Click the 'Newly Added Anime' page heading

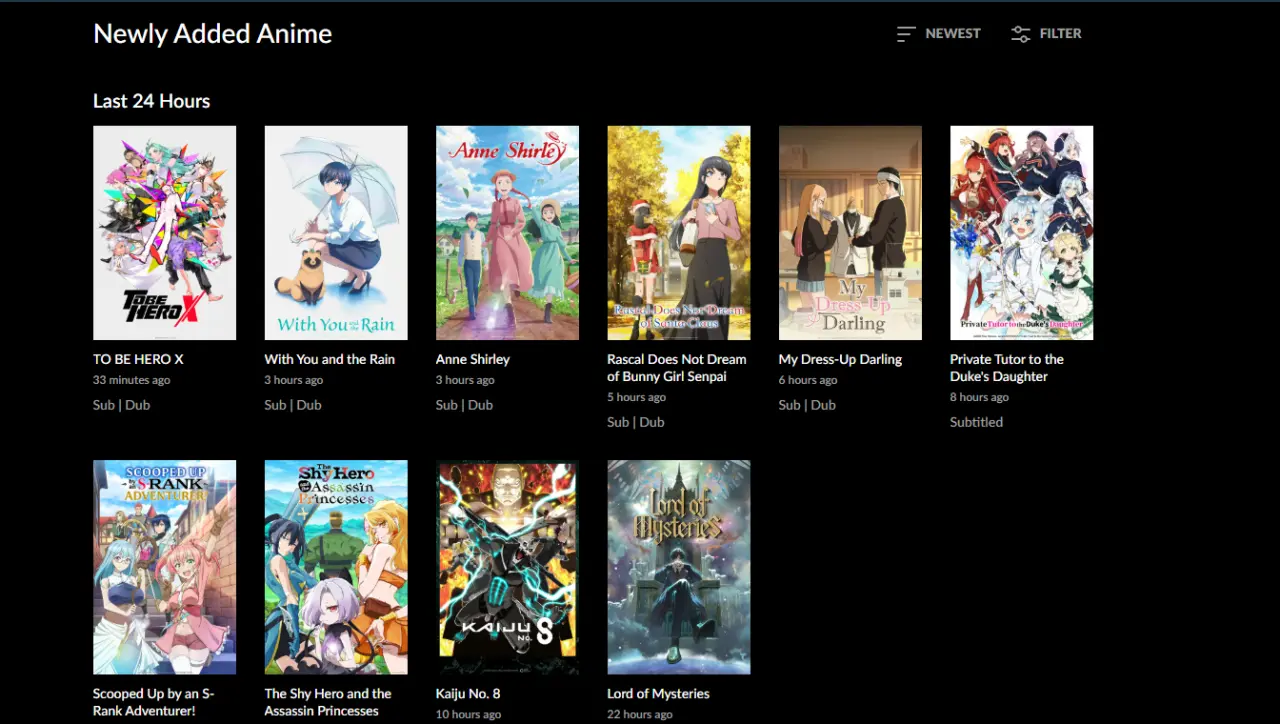213,34
